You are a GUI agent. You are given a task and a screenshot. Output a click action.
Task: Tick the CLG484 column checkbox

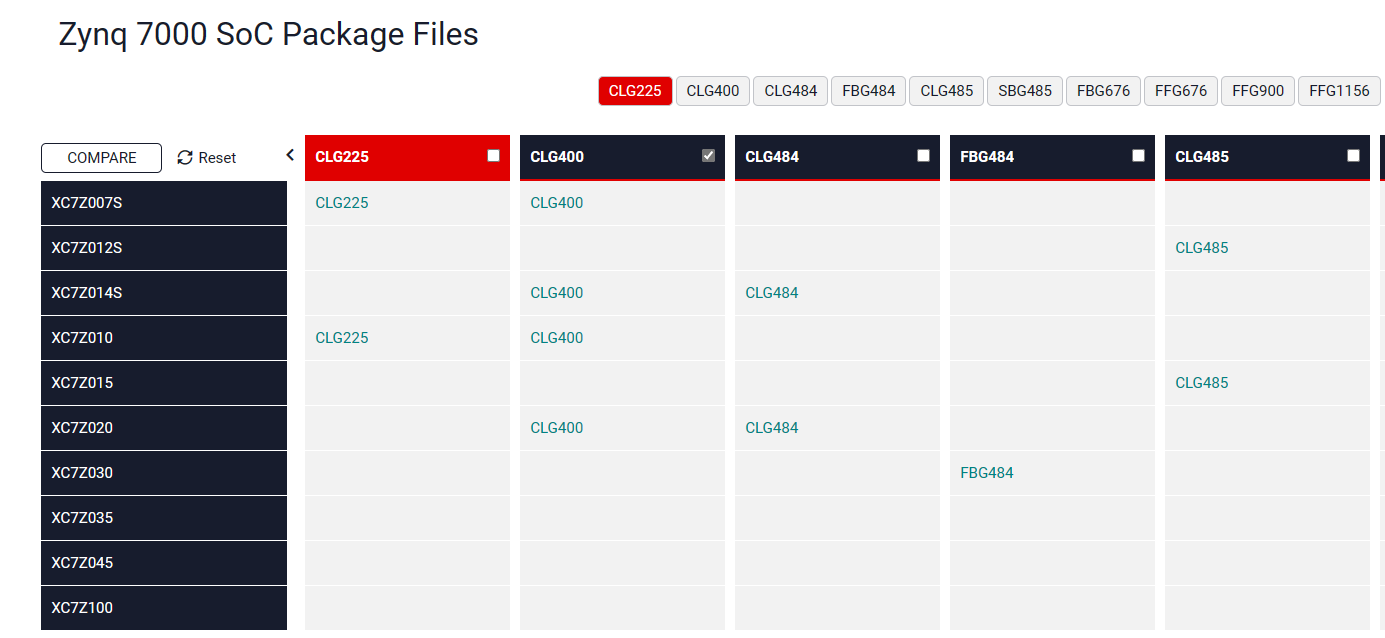tap(923, 155)
